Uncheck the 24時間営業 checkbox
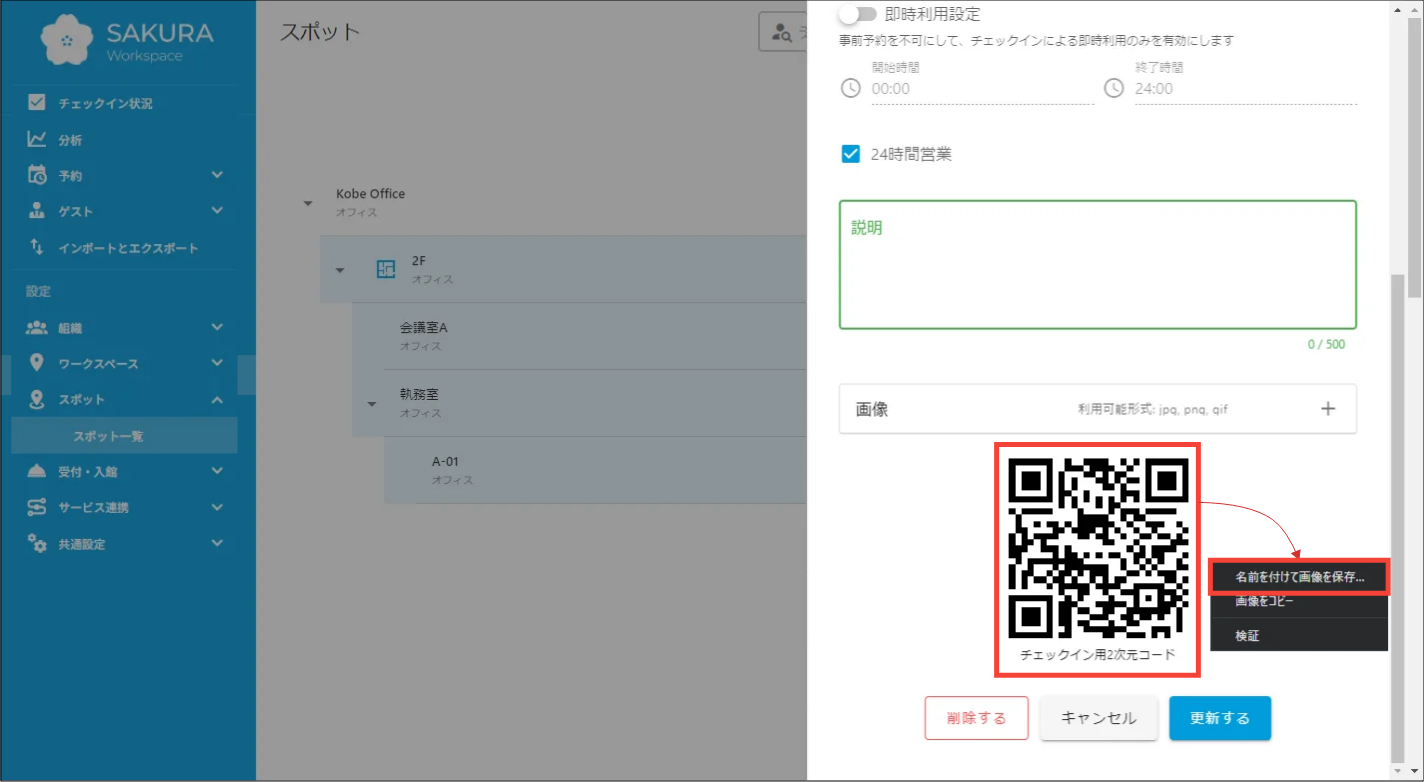 851,154
